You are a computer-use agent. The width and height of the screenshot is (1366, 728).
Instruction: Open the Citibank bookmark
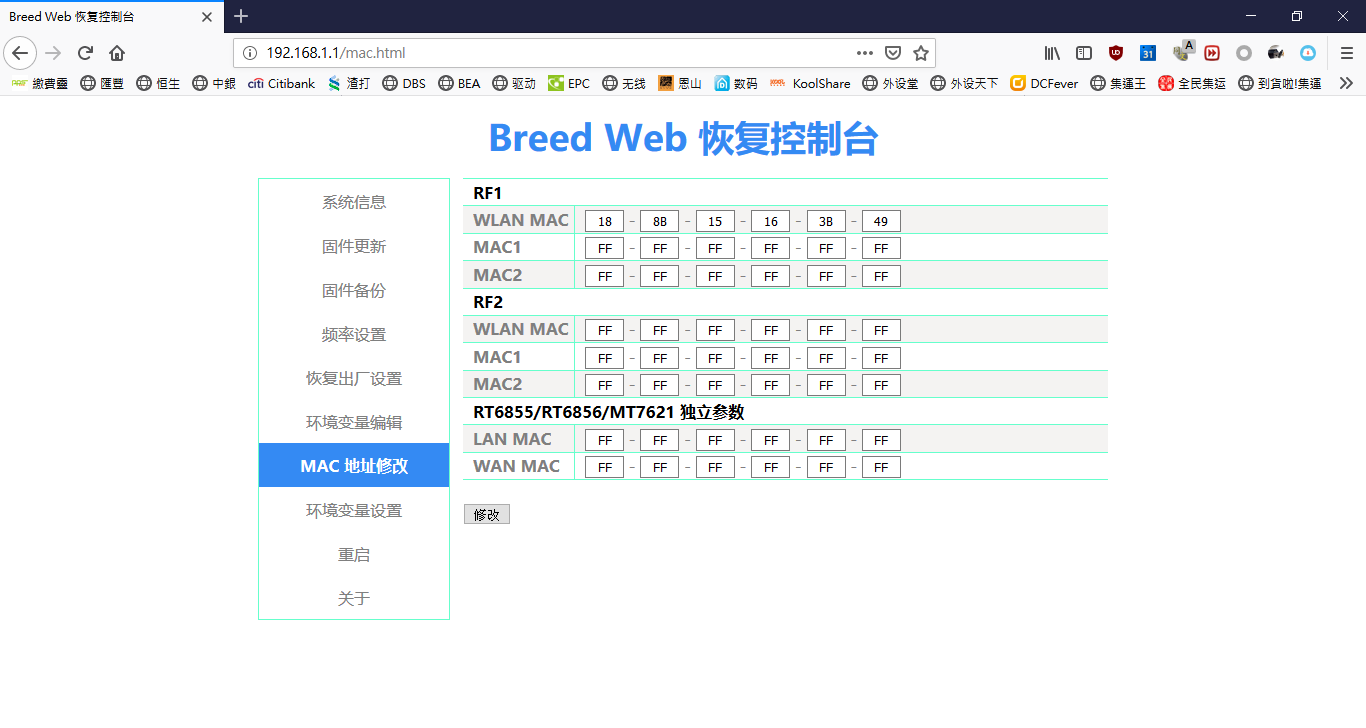click(x=281, y=84)
